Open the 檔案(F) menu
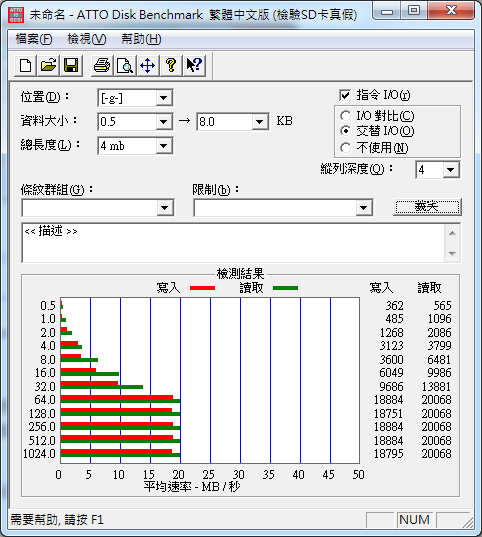Screen dimensions: 482x537 tap(34, 39)
